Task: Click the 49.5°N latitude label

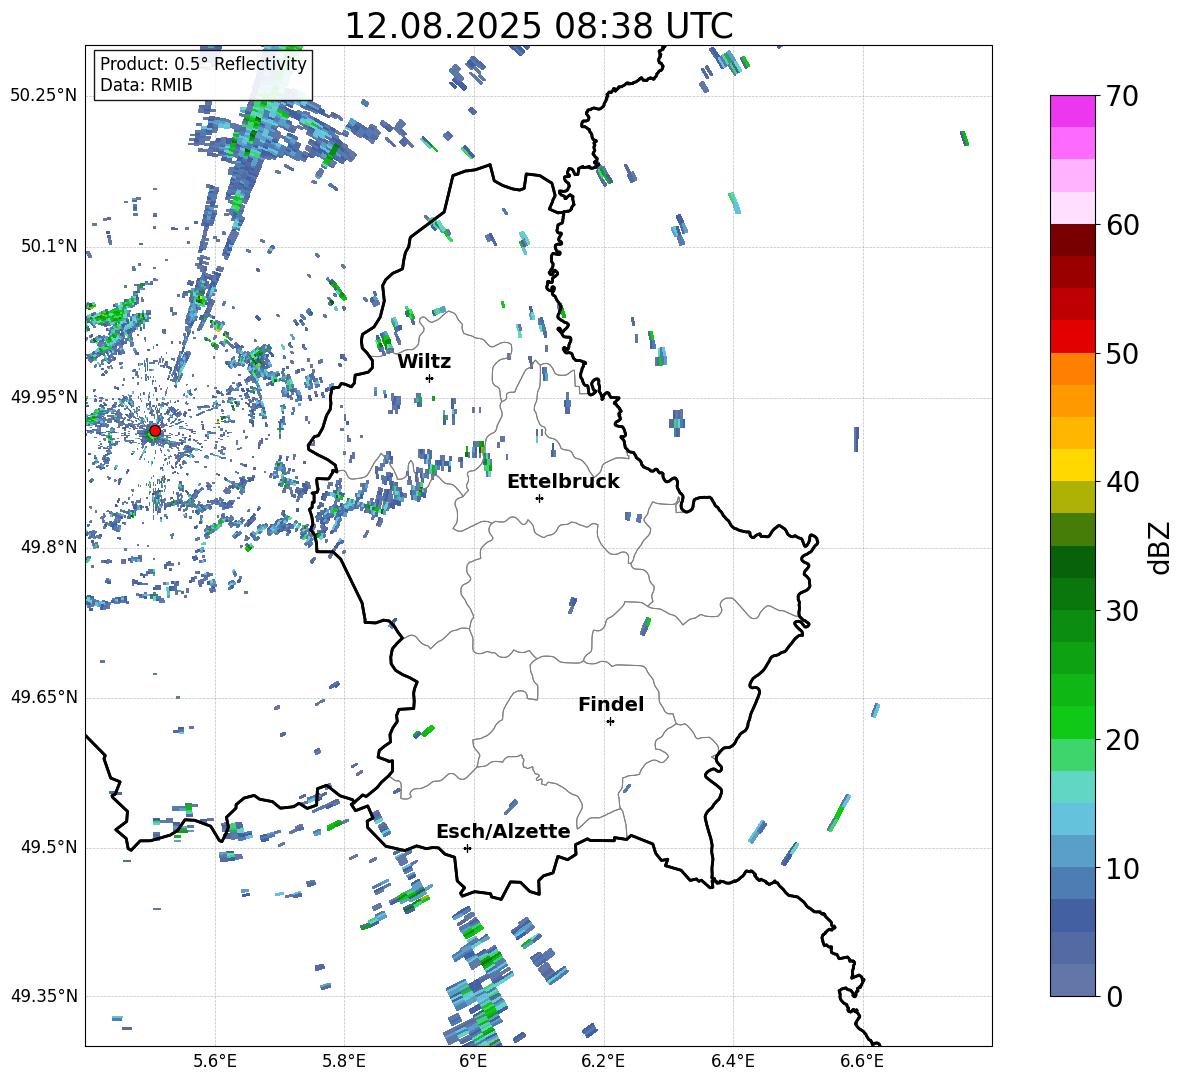Action: [x=49, y=847]
